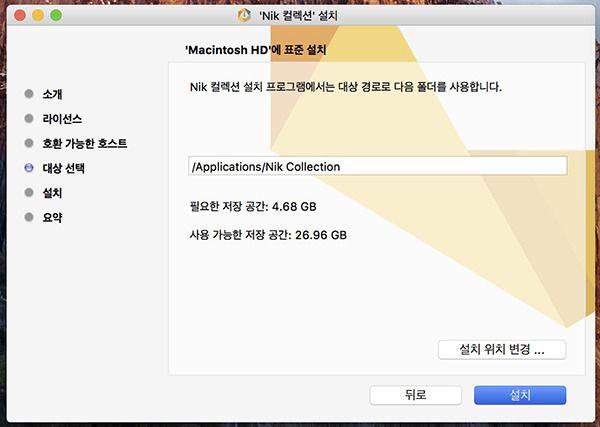The width and height of the screenshot is (600, 427).
Task: Click the 필요한 저장 공간: 4.68 GB text
Action: click(x=253, y=207)
